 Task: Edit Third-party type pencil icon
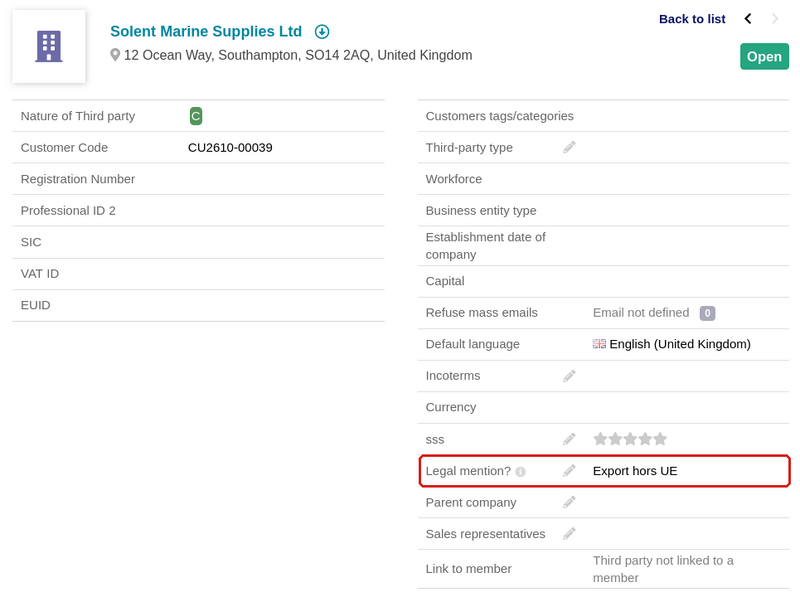click(x=569, y=147)
